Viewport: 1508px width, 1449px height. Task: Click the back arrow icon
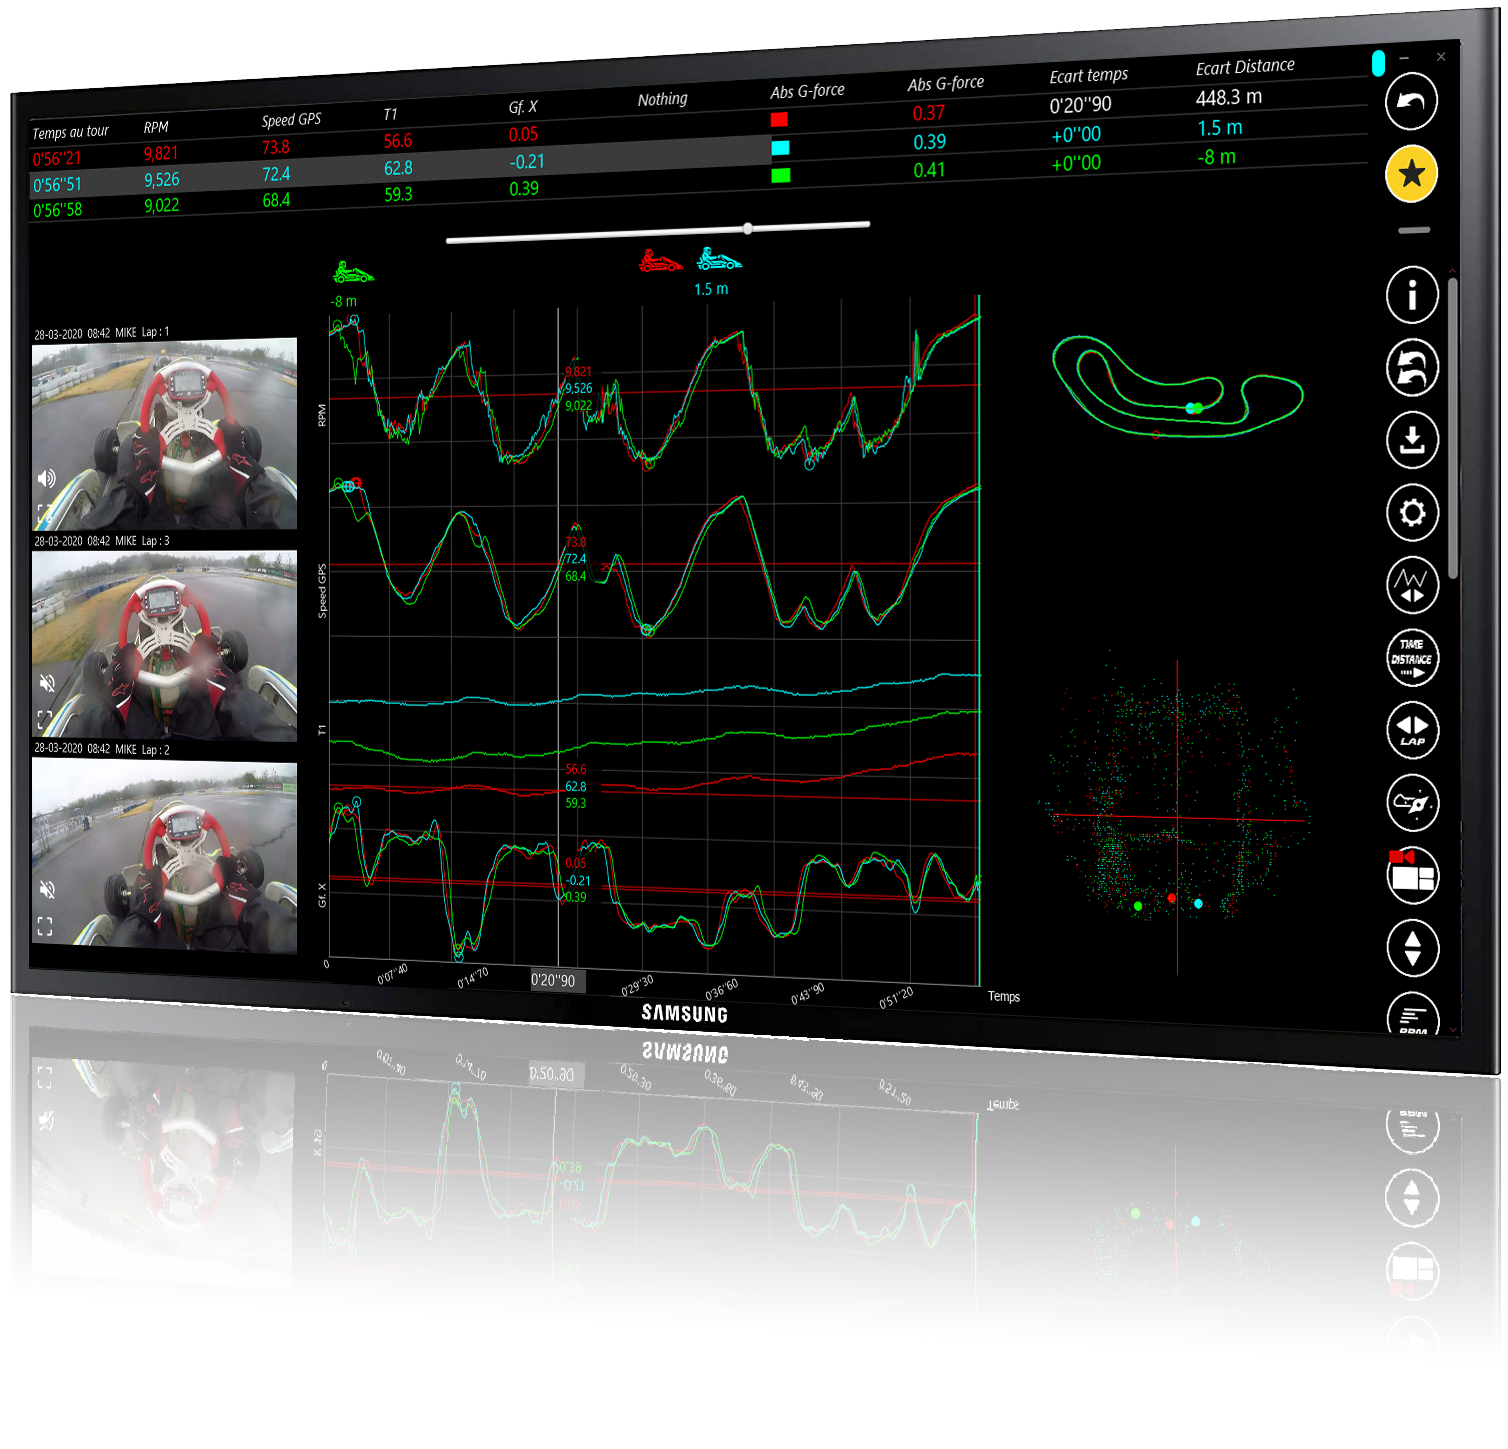click(1410, 100)
